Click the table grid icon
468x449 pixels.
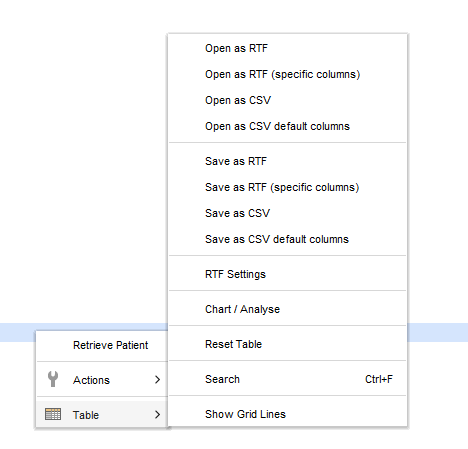tap(53, 414)
